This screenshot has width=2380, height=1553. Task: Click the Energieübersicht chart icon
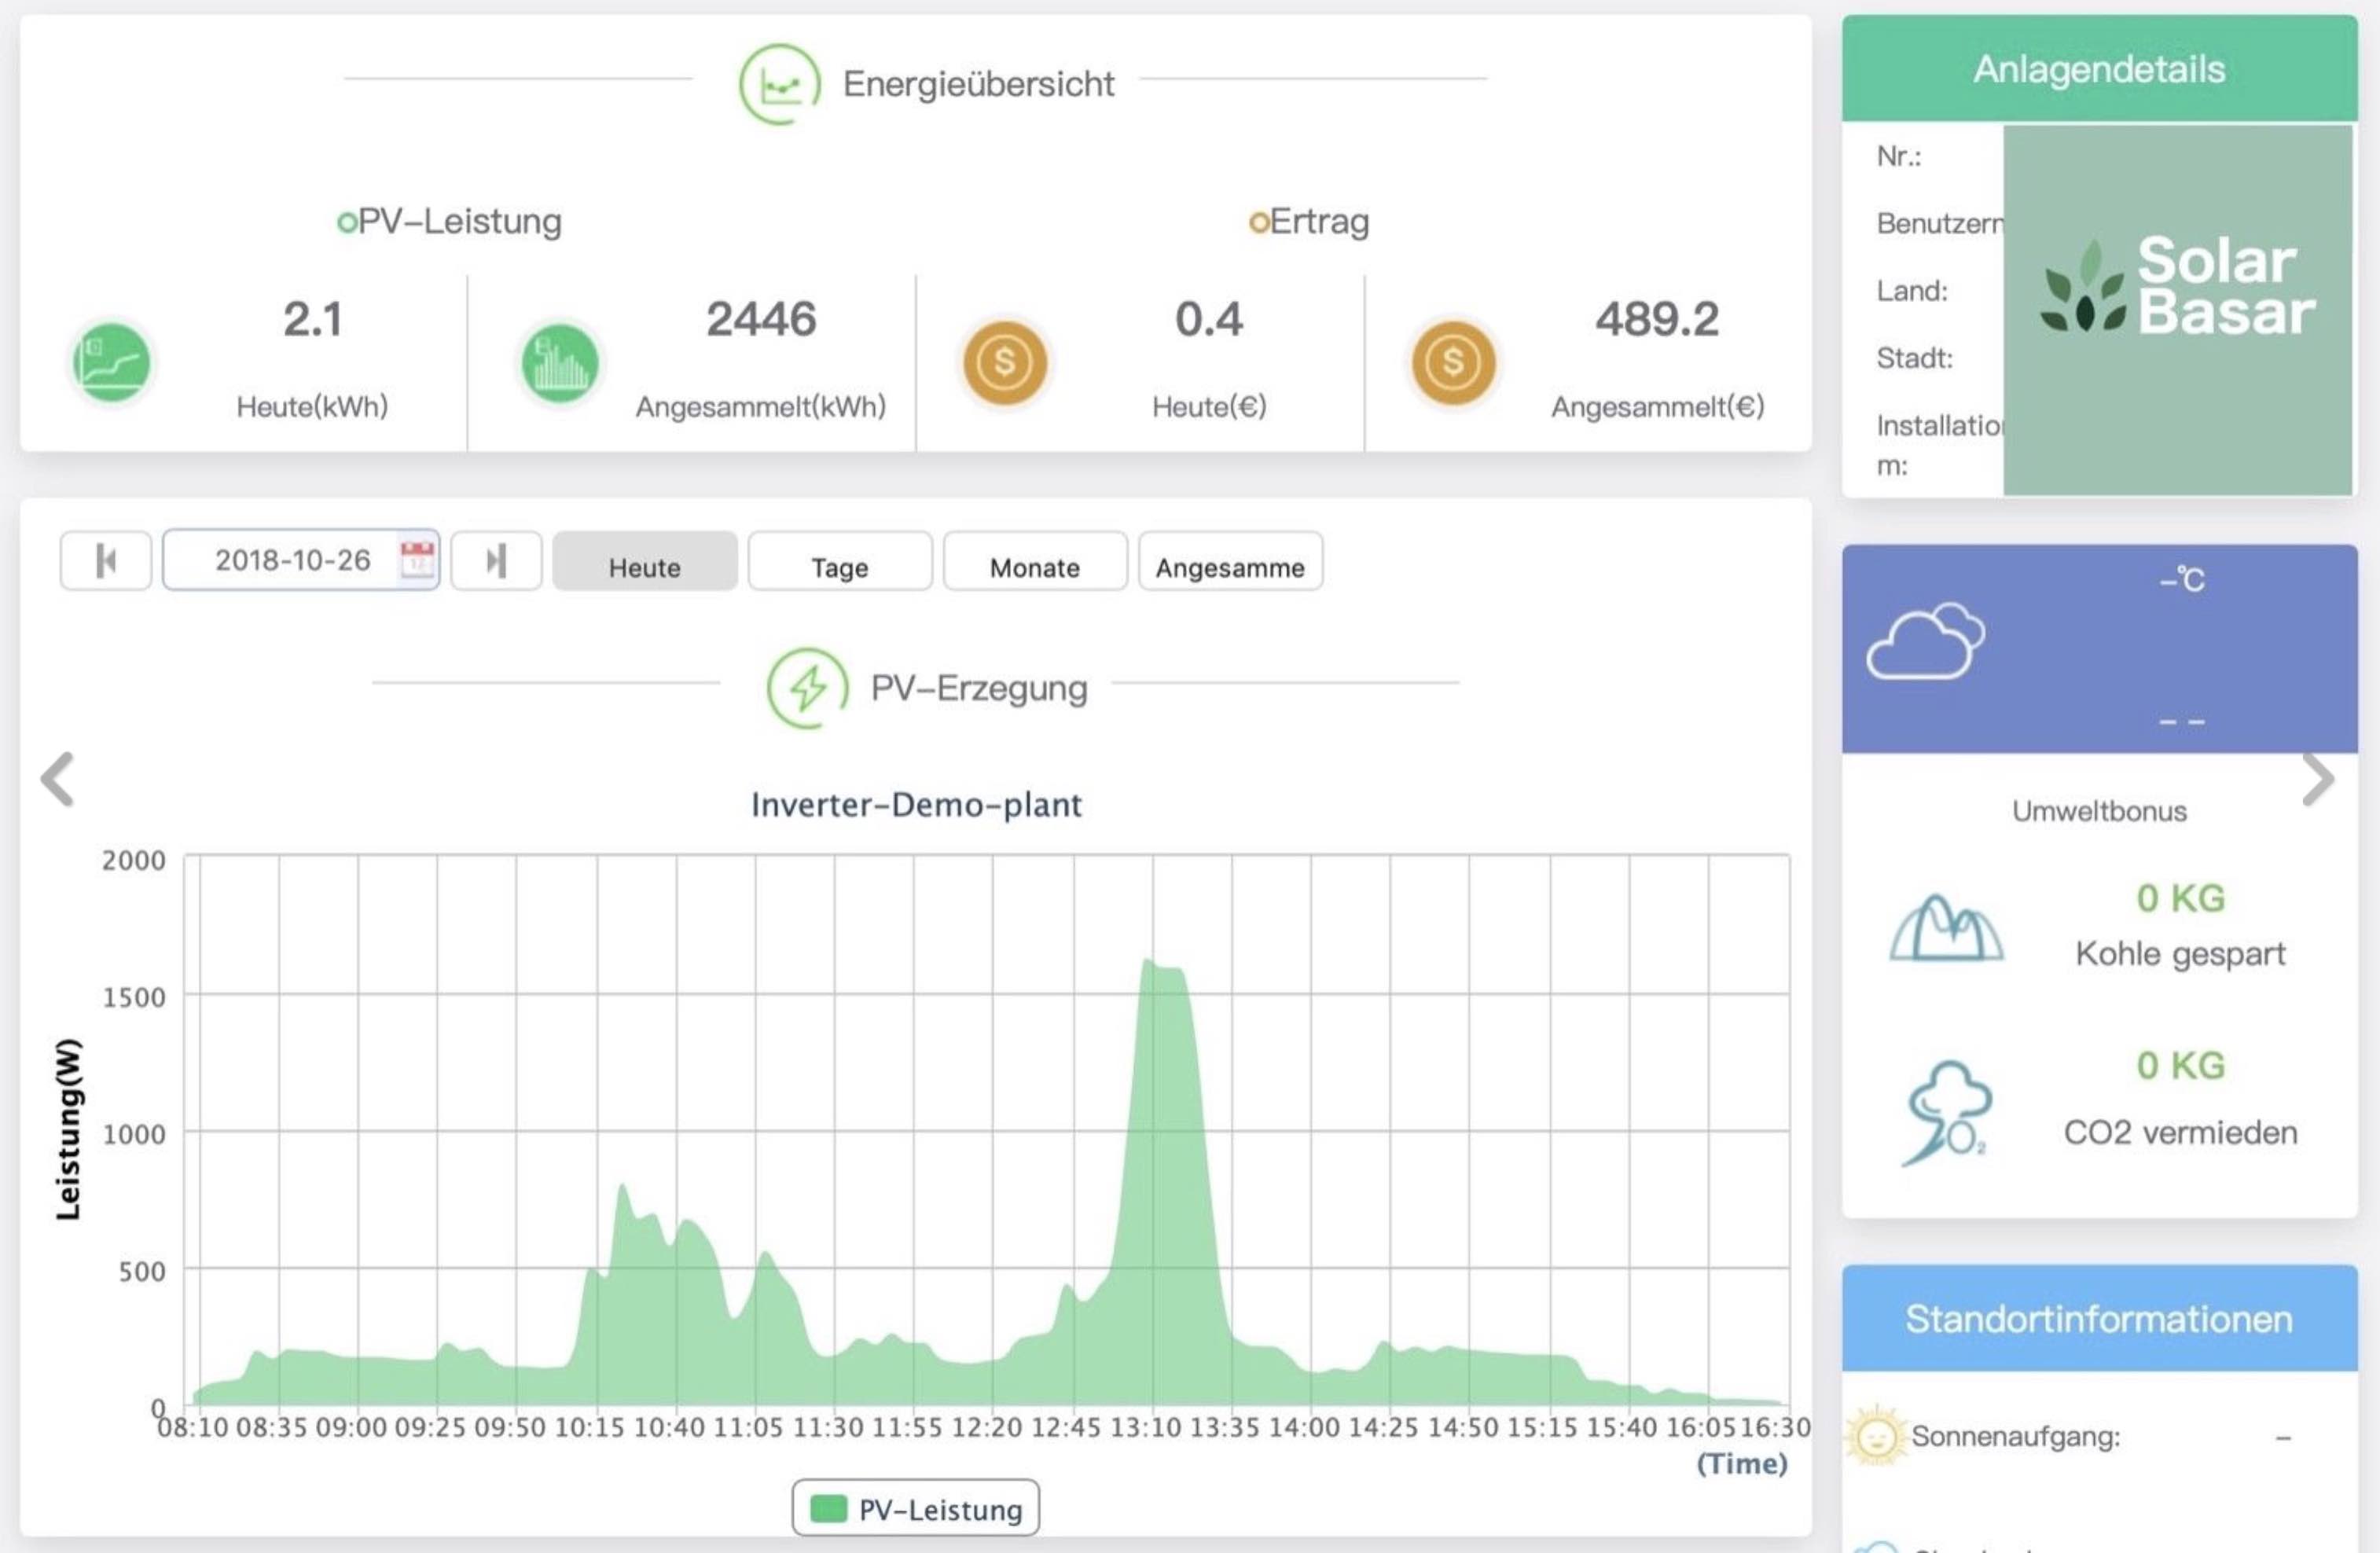[x=779, y=84]
